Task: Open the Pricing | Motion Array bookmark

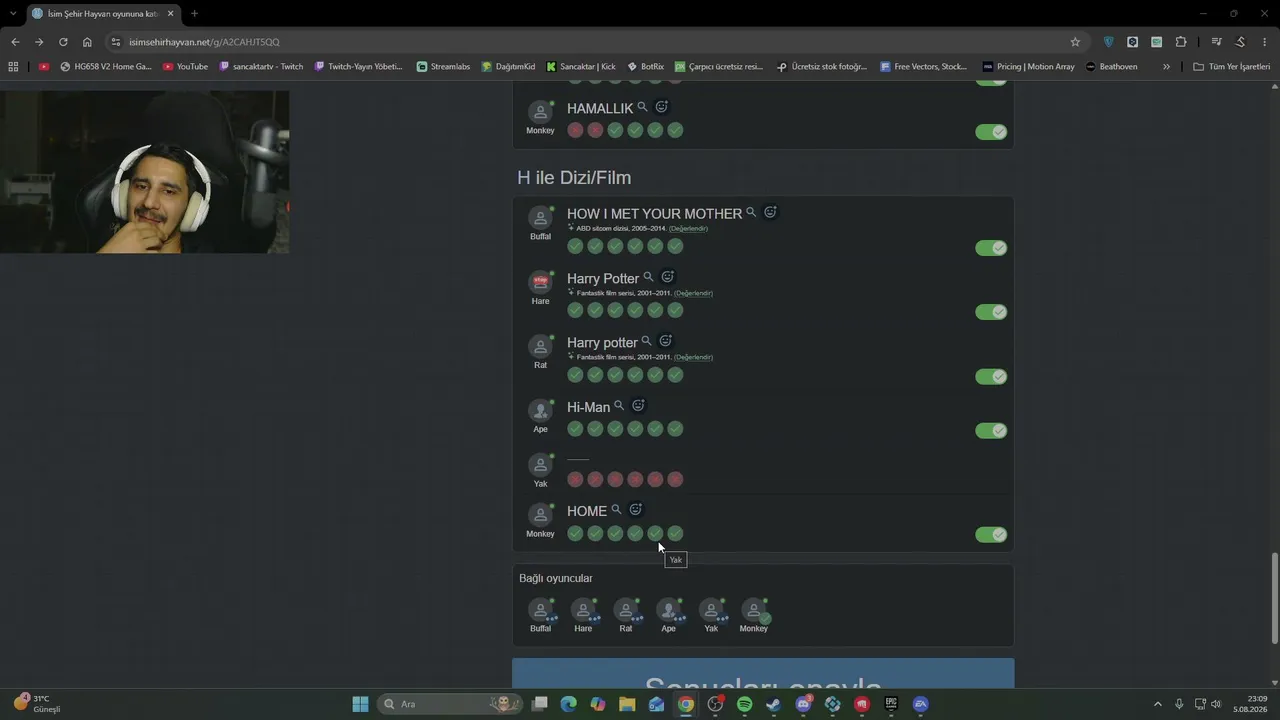Action: (1029, 67)
